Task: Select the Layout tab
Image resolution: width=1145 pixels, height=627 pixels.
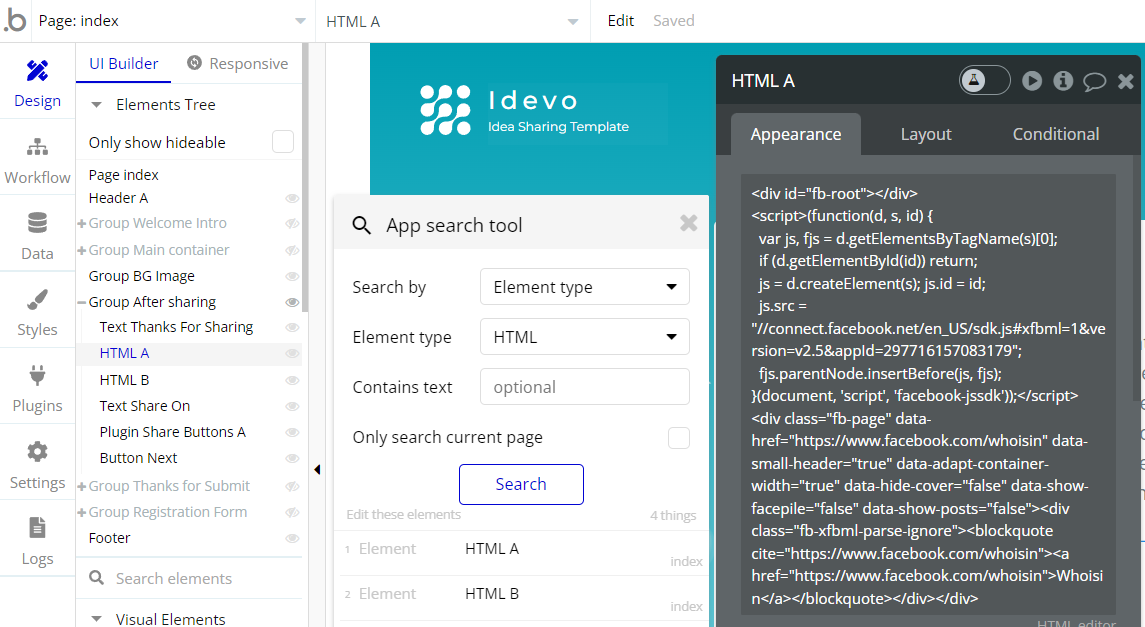Action: tap(926, 134)
